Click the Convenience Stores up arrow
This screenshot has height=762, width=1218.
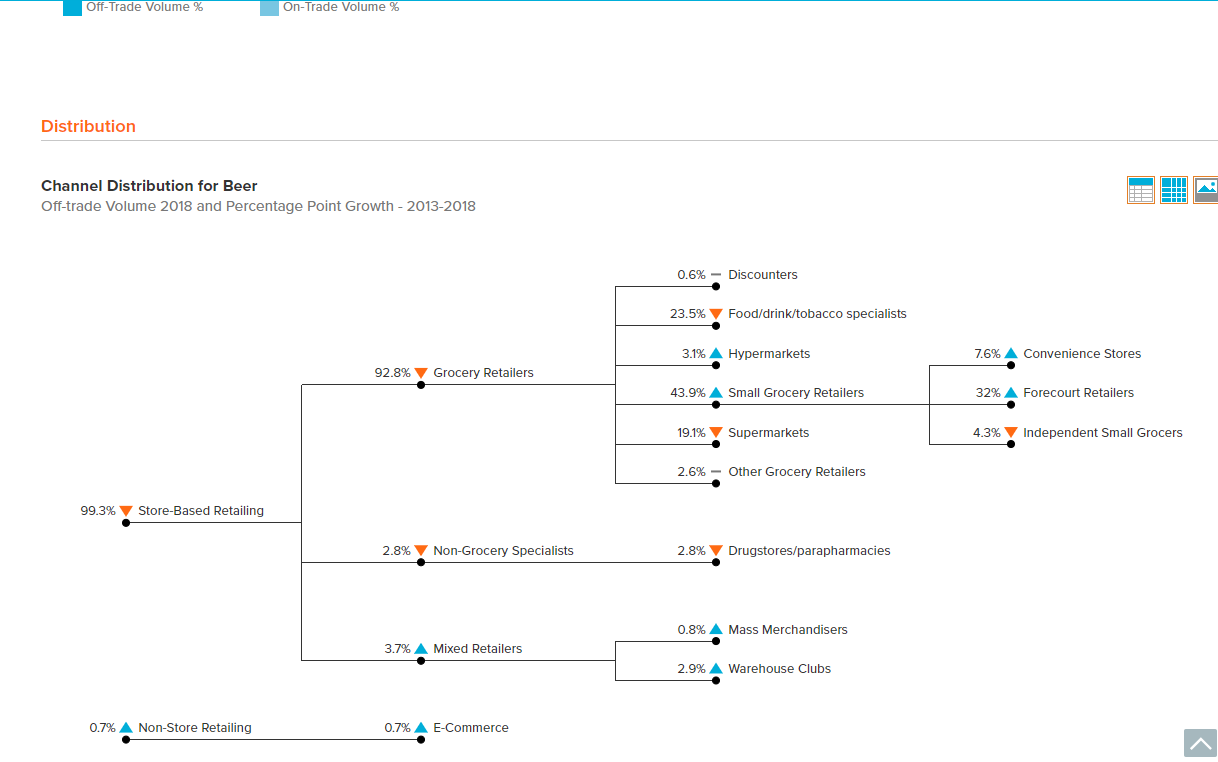coord(1011,354)
